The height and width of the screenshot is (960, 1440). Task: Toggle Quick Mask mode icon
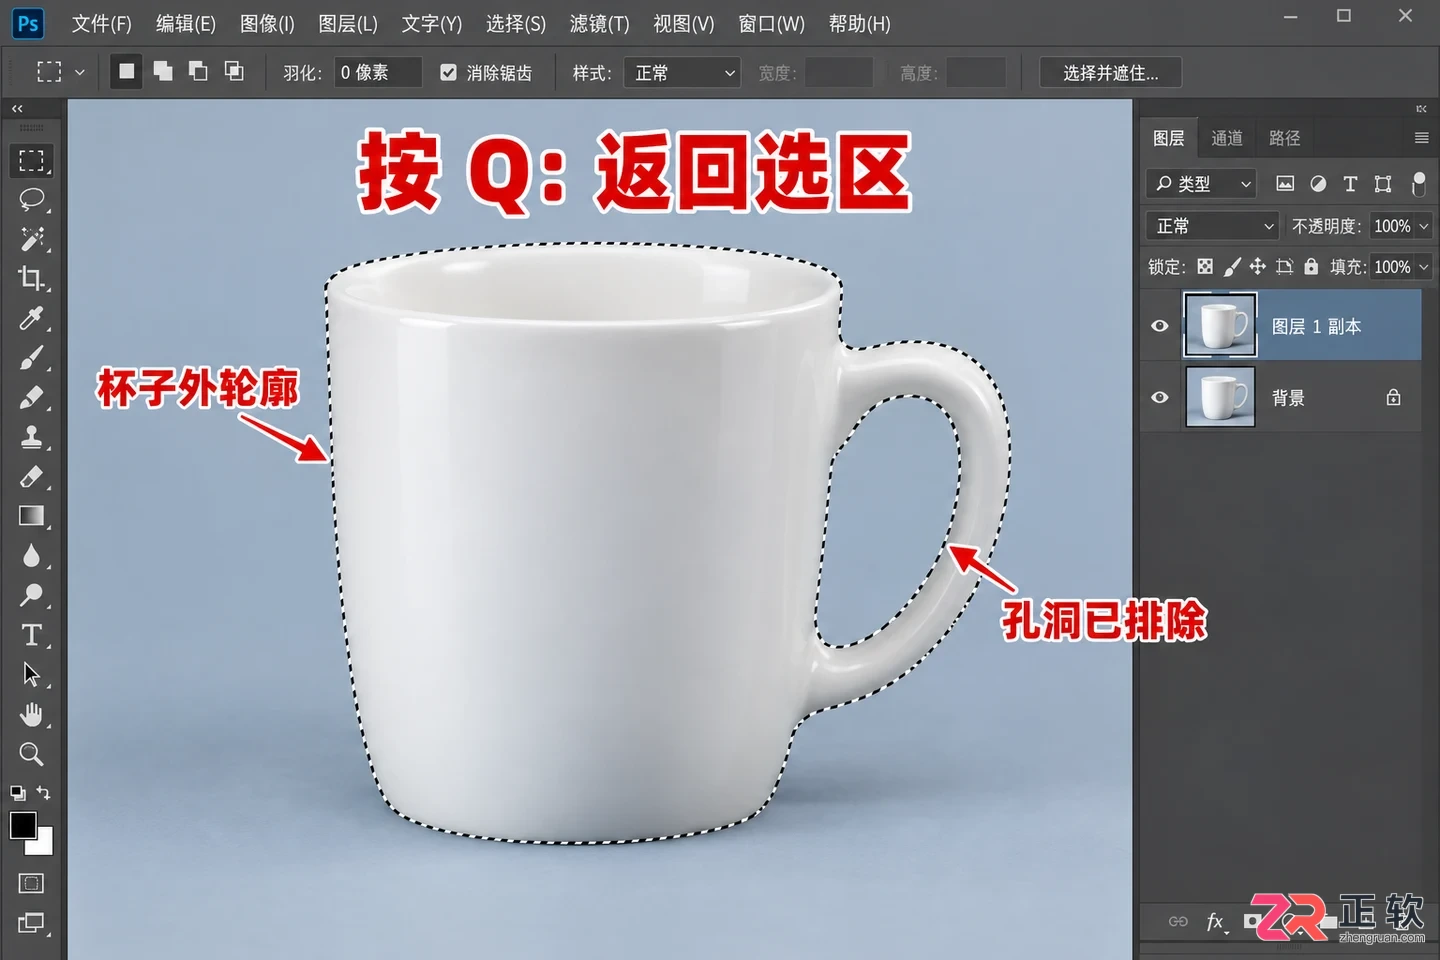(x=31, y=883)
